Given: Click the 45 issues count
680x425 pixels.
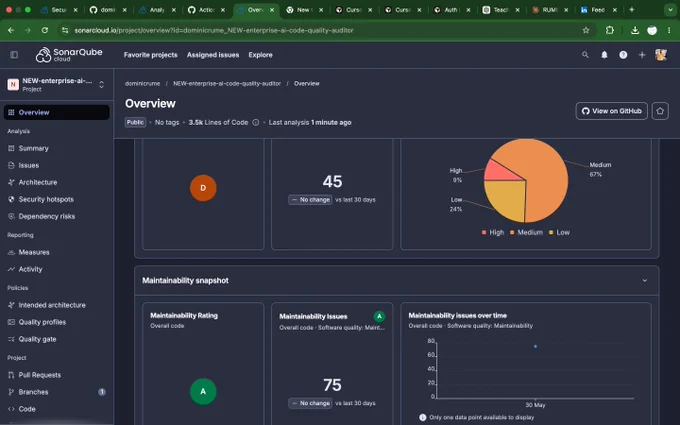Looking at the screenshot, I should tap(332, 181).
